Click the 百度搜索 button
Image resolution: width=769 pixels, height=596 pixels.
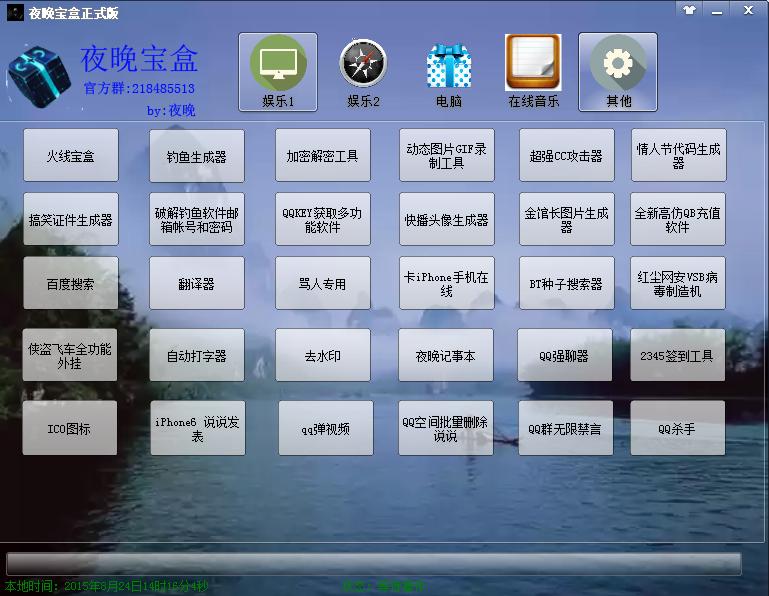(71, 283)
